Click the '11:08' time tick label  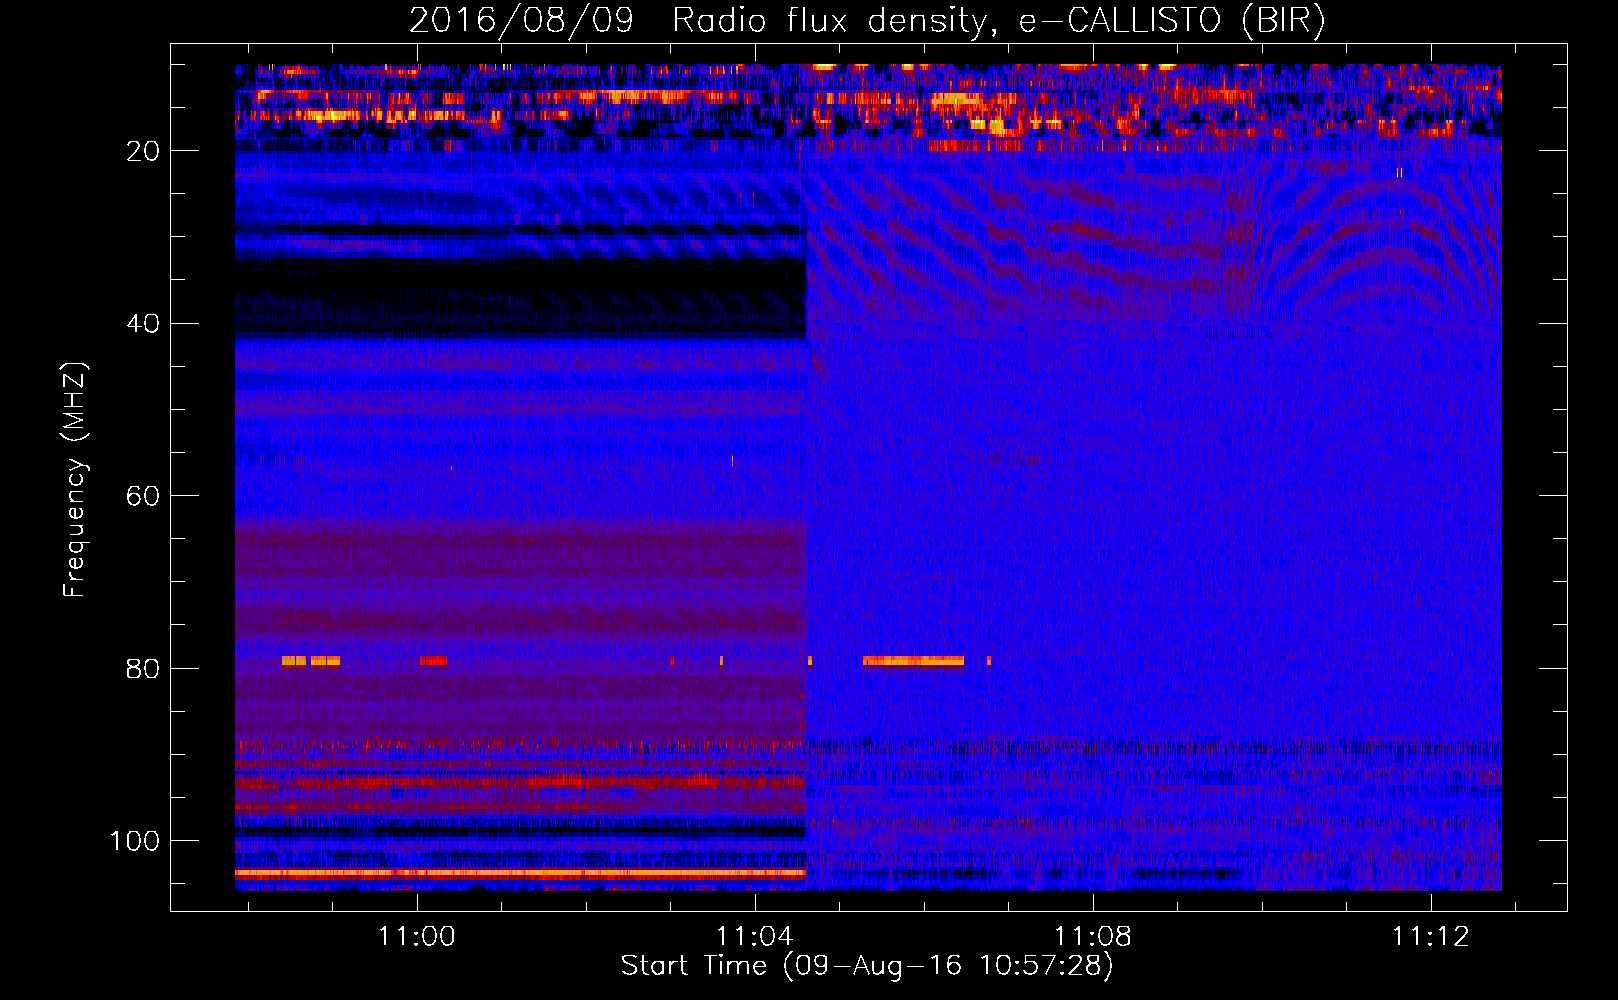(1093, 937)
